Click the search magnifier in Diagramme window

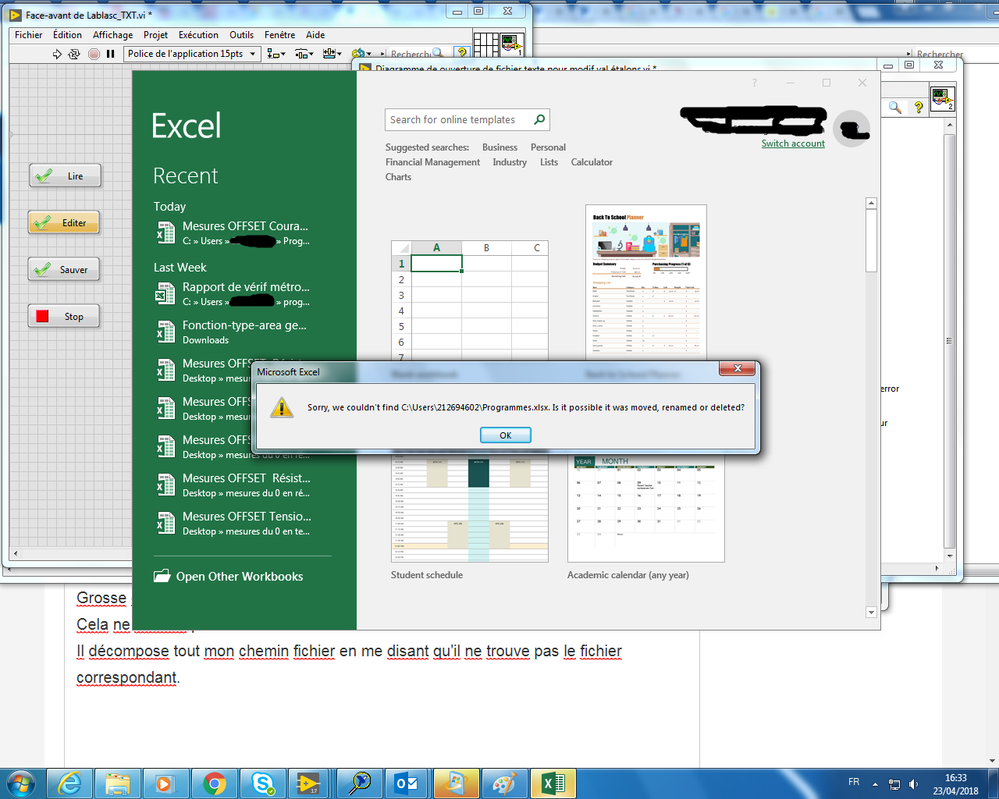[895, 107]
